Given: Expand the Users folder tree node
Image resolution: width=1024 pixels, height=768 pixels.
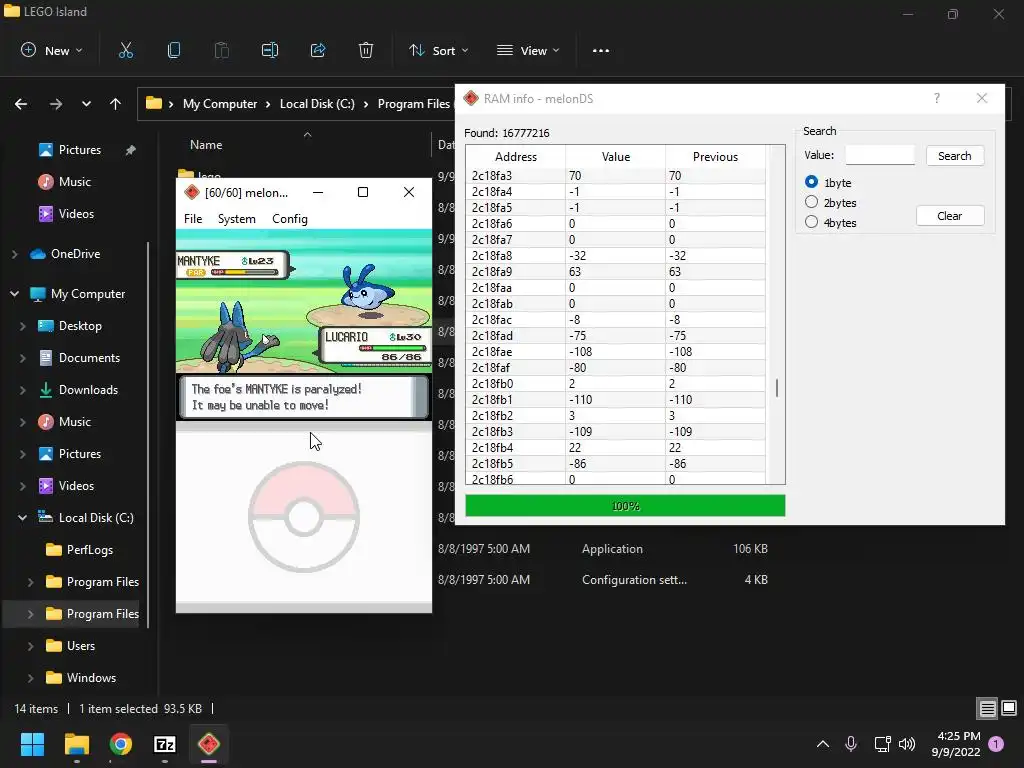Looking at the screenshot, I should click(x=30, y=646).
